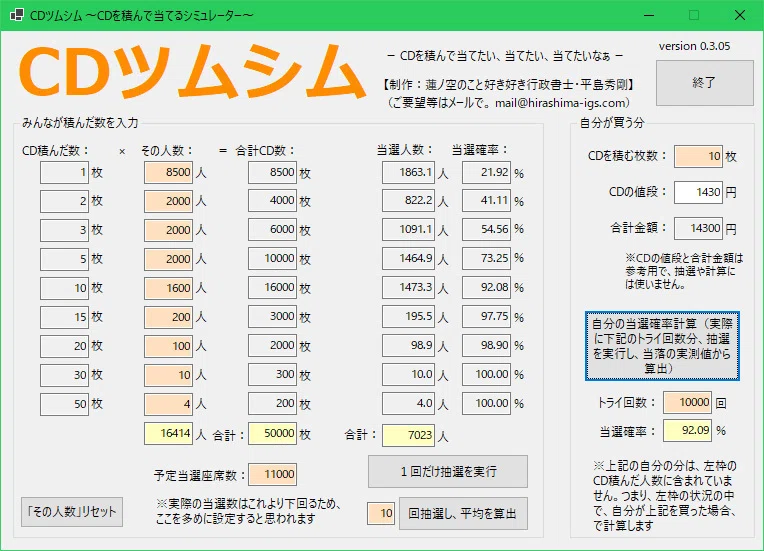The height and width of the screenshot is (551, 764).
Task: Click the CDの値段 field showing 1430
Action: [698, 192]
